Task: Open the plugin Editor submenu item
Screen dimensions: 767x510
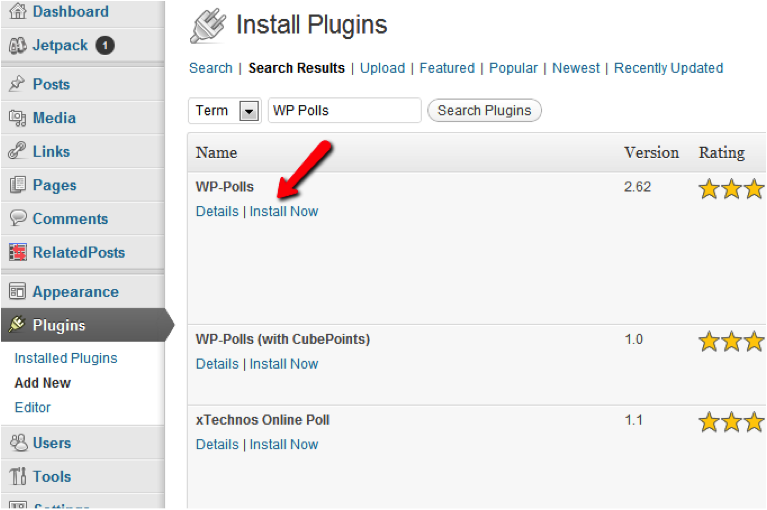Action: [x=33, y=407]
